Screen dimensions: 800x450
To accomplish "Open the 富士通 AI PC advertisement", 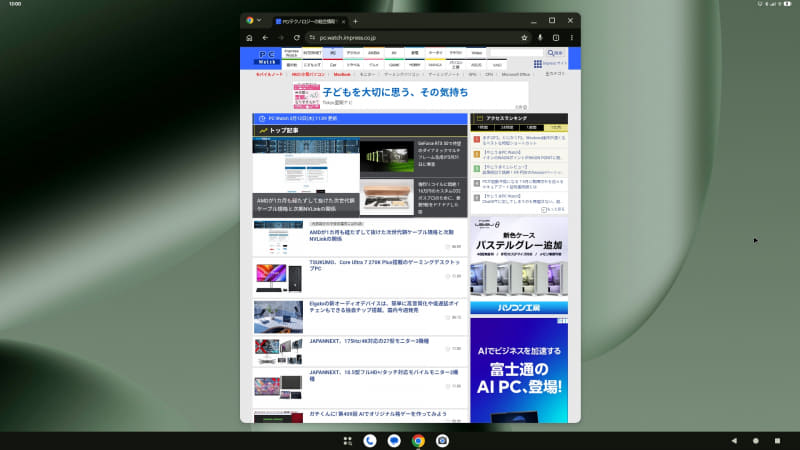I will click(519, 370).
